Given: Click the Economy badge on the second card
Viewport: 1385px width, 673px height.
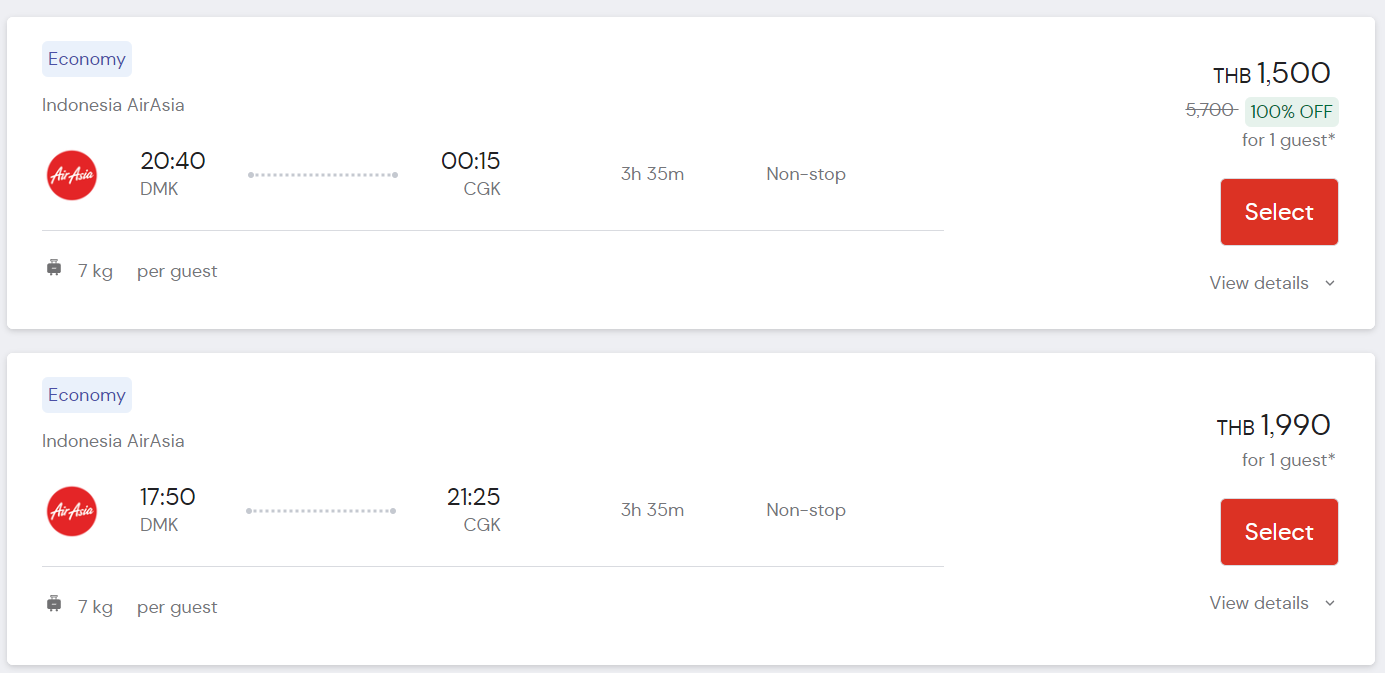Looking at the screenshot, I should [x=87, y=395].
